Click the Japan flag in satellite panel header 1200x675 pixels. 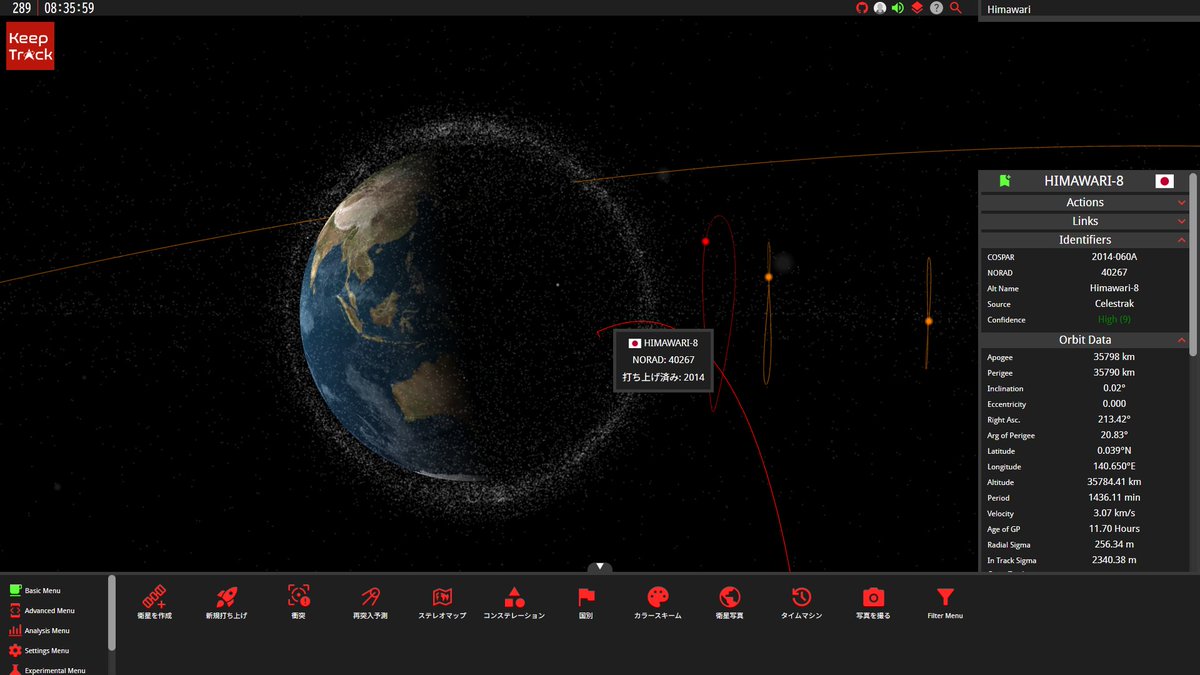click(1164, 181)
